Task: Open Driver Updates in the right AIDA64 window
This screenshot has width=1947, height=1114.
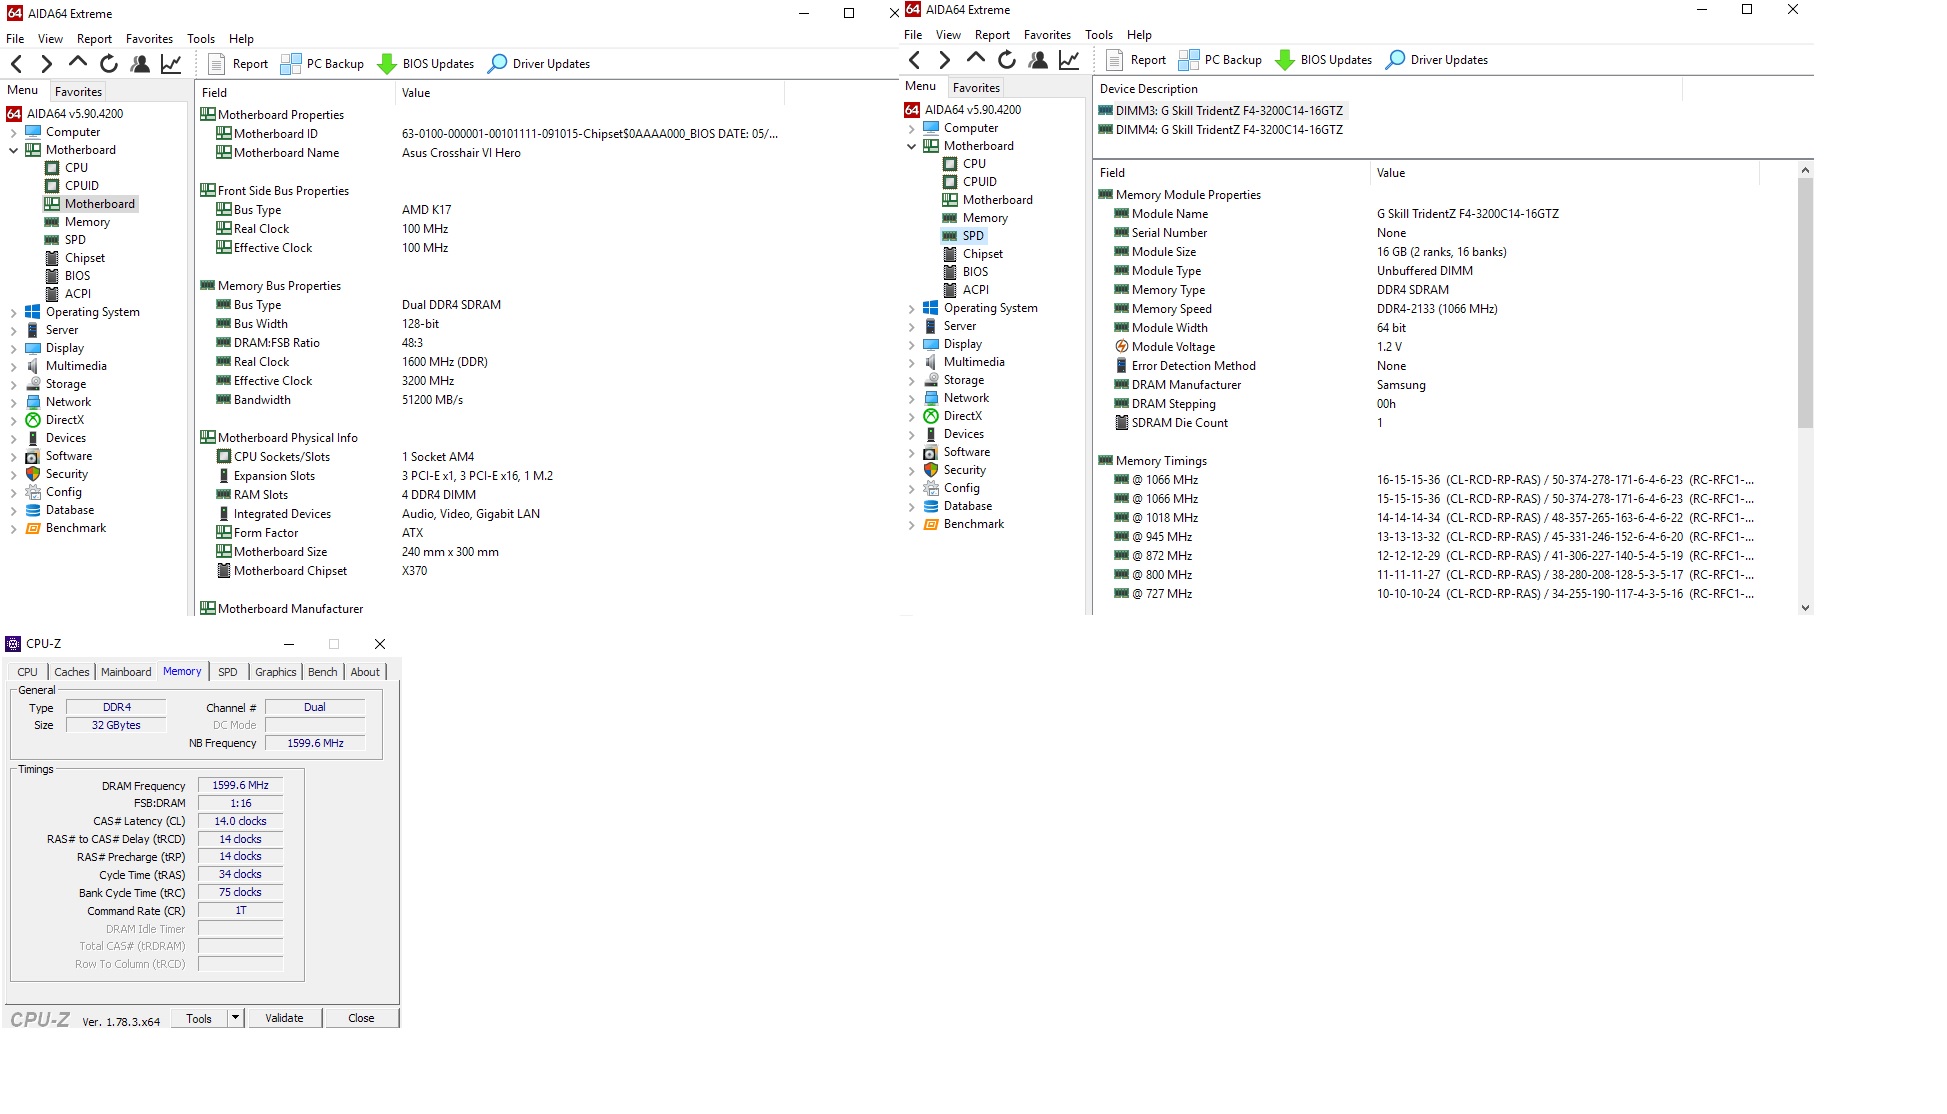Action: pos(1437,60)
